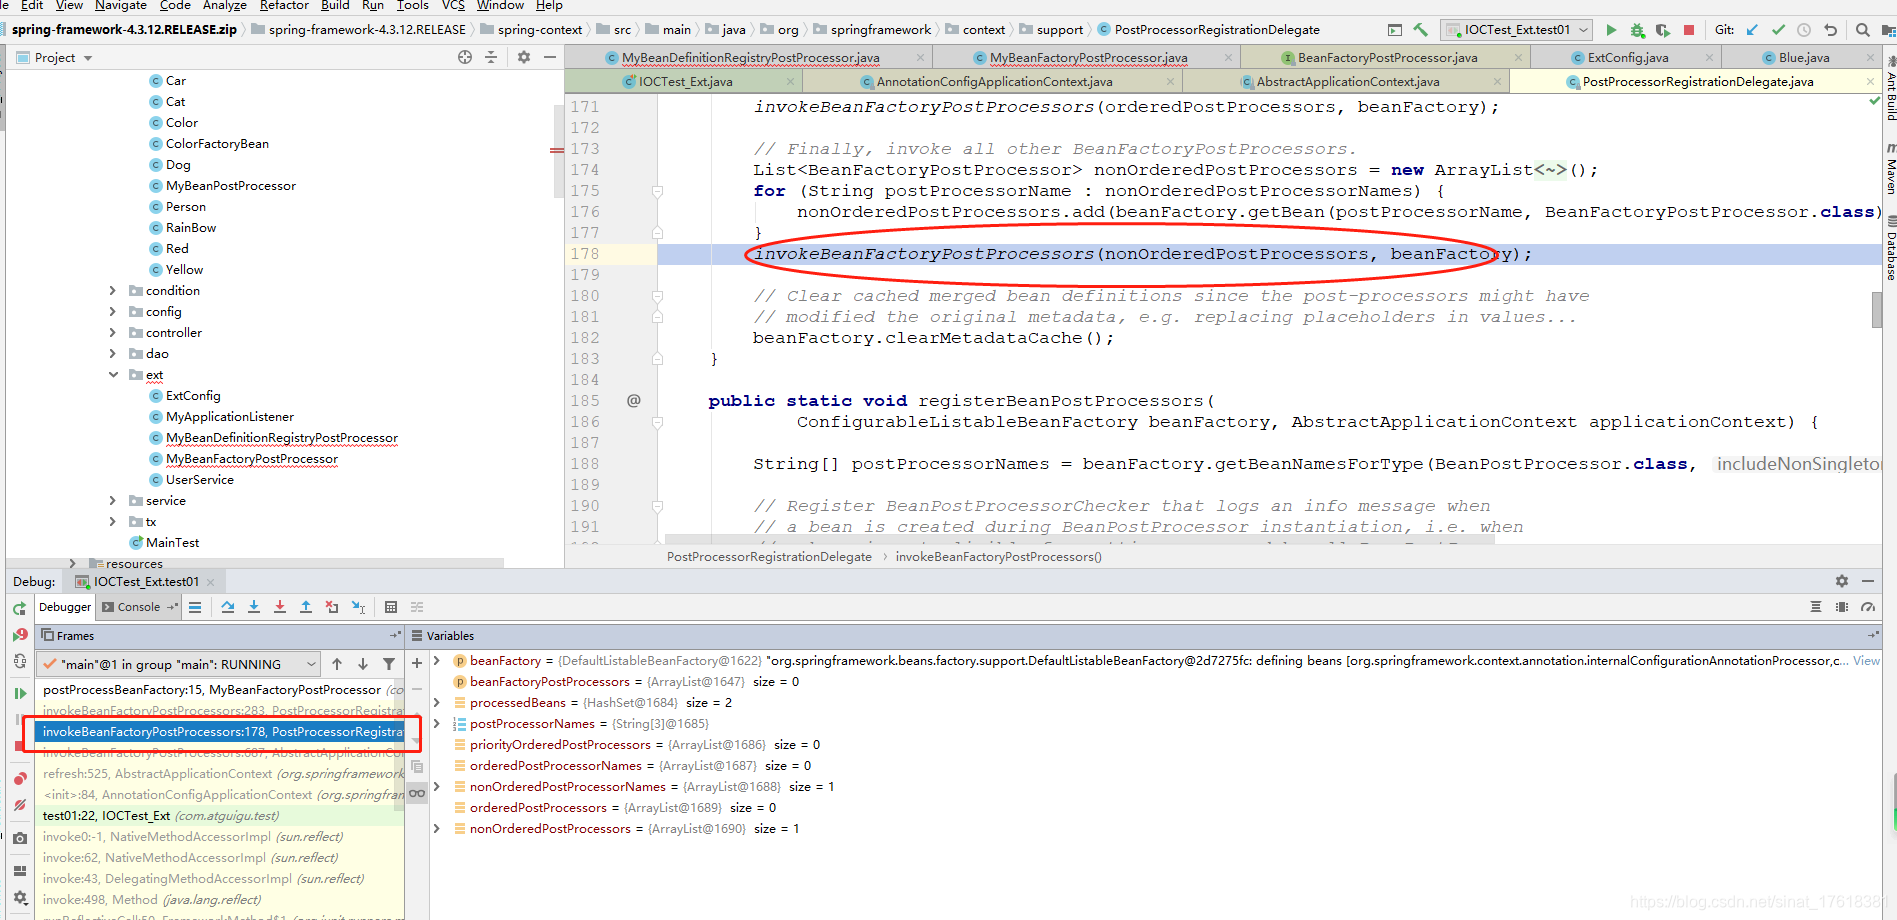Start debugging with the green bug icon
This screenshot has height=920, width=1897.
(1637, 30)
